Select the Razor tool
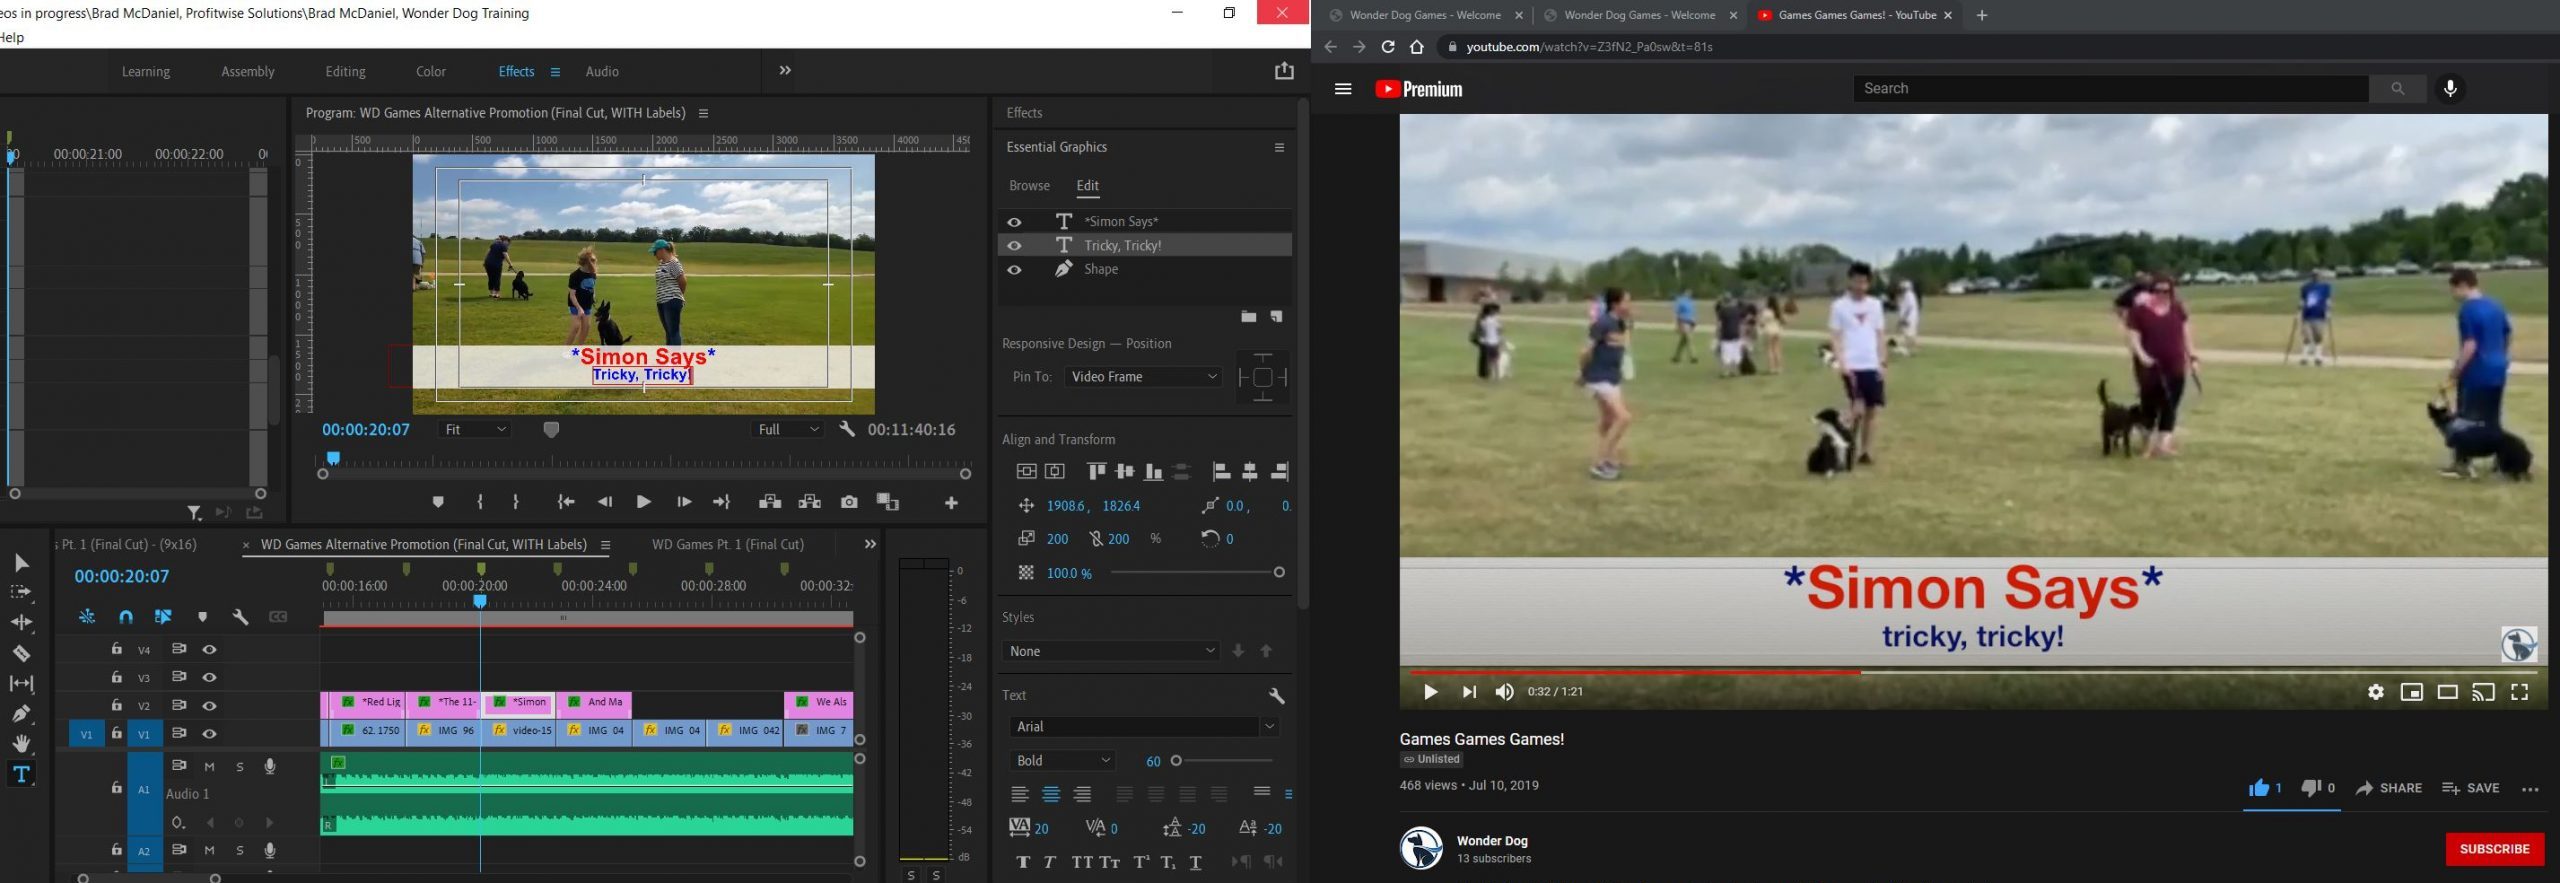 point(21,653)
